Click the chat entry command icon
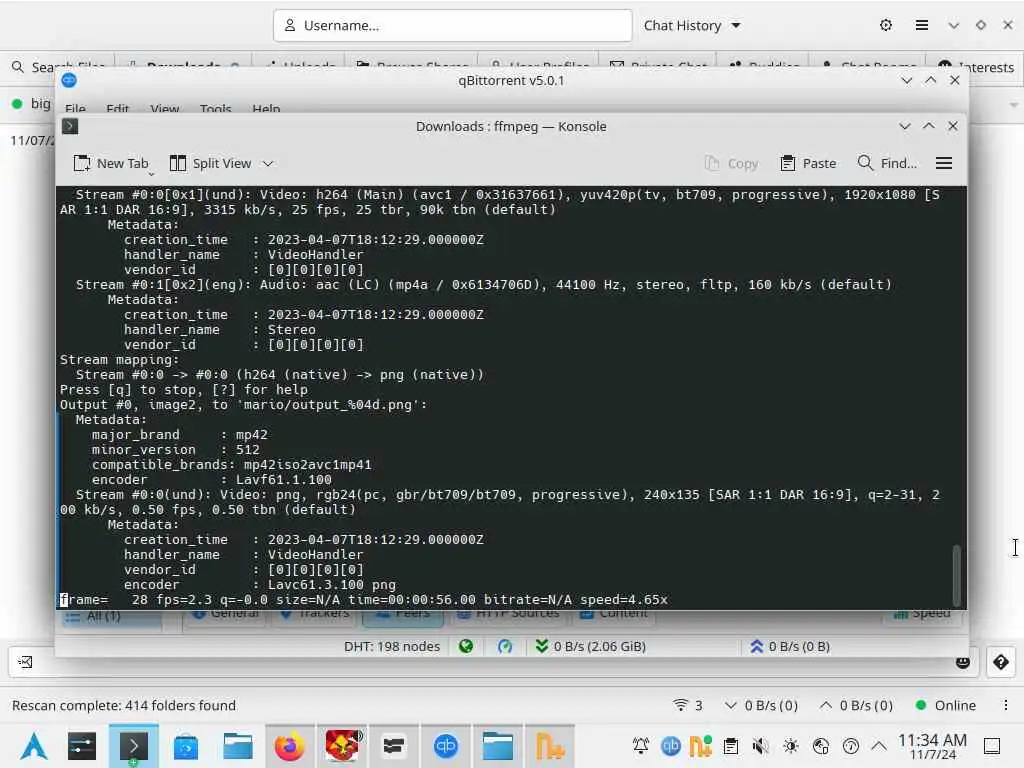This screenshot has width=1024, height=768. click(x=25, y=662)
